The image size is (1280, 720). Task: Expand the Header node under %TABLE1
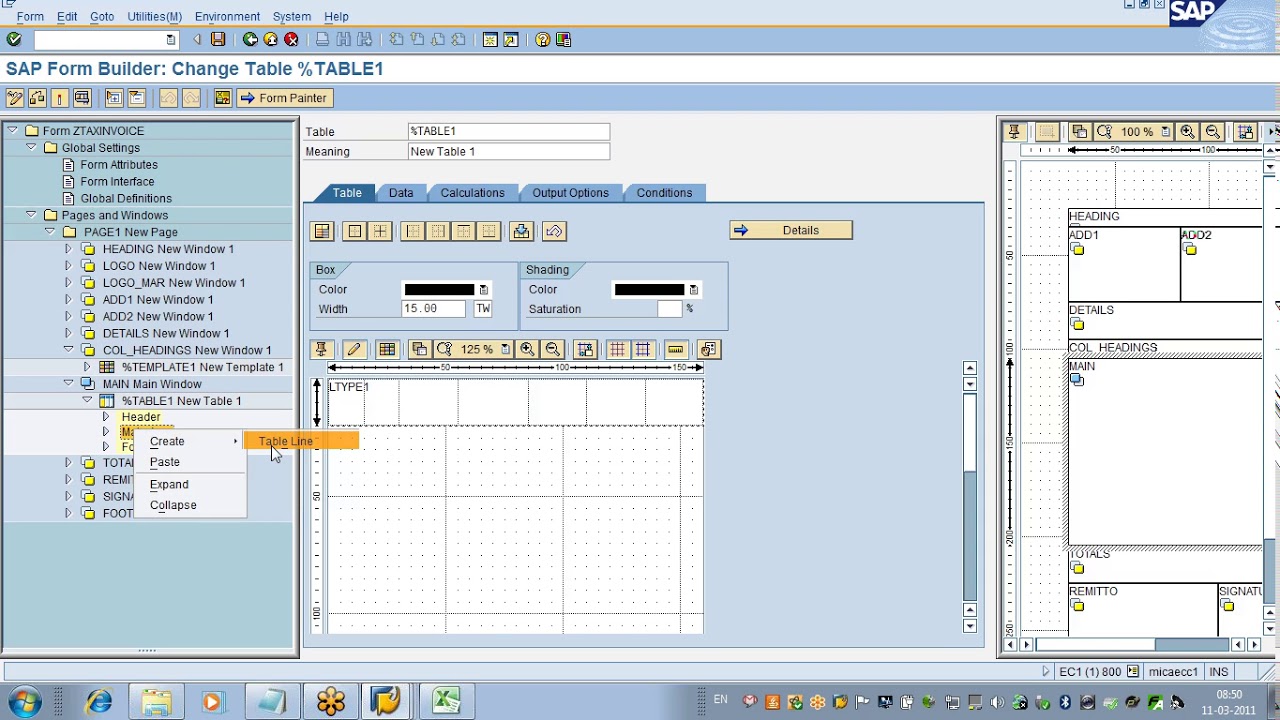tap(106, 417)
